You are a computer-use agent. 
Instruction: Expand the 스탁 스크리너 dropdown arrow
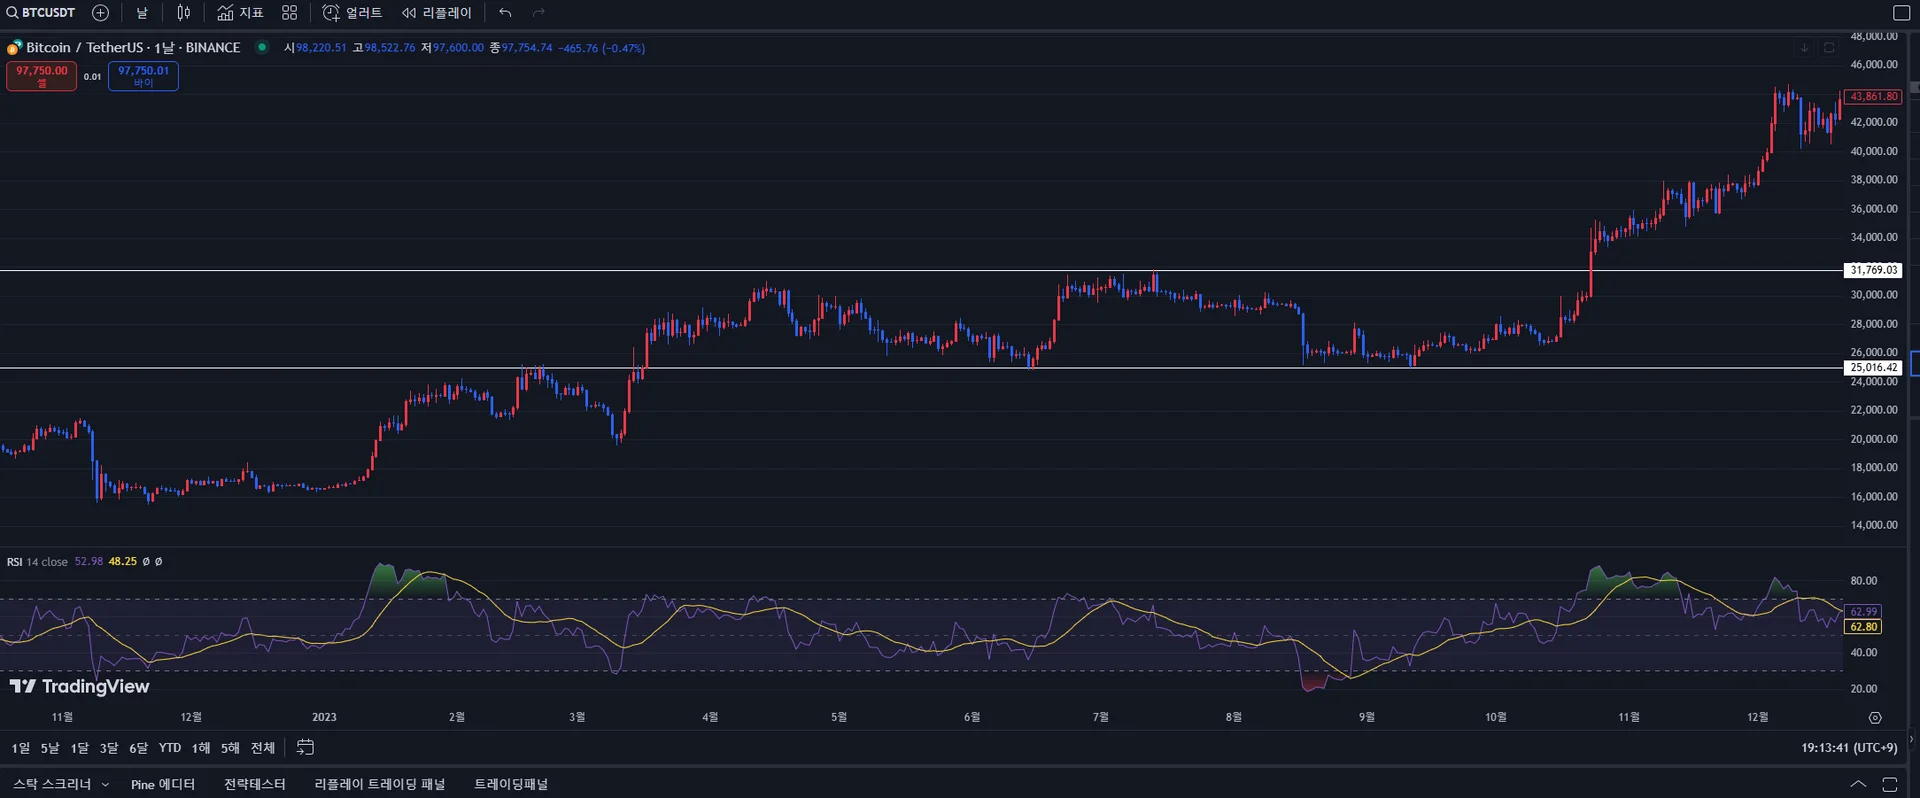click(105, 785)
